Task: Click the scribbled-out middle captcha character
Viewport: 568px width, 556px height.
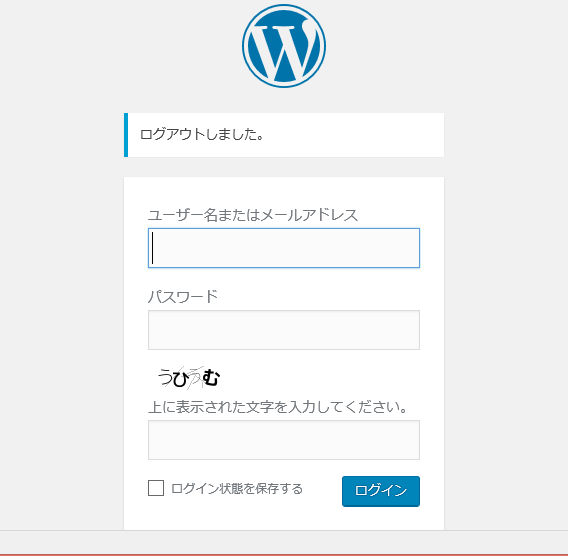Action: pos(196,378)
